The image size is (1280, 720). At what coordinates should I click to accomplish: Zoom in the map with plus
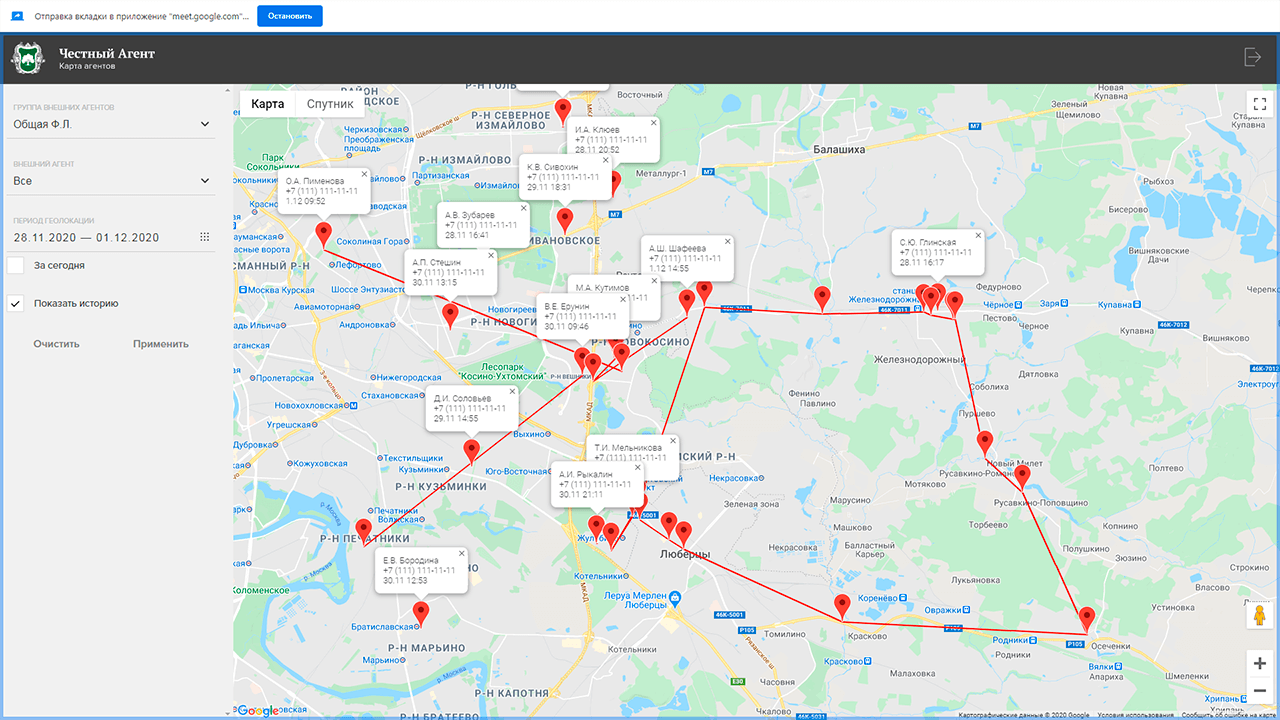click(1259, 664)
